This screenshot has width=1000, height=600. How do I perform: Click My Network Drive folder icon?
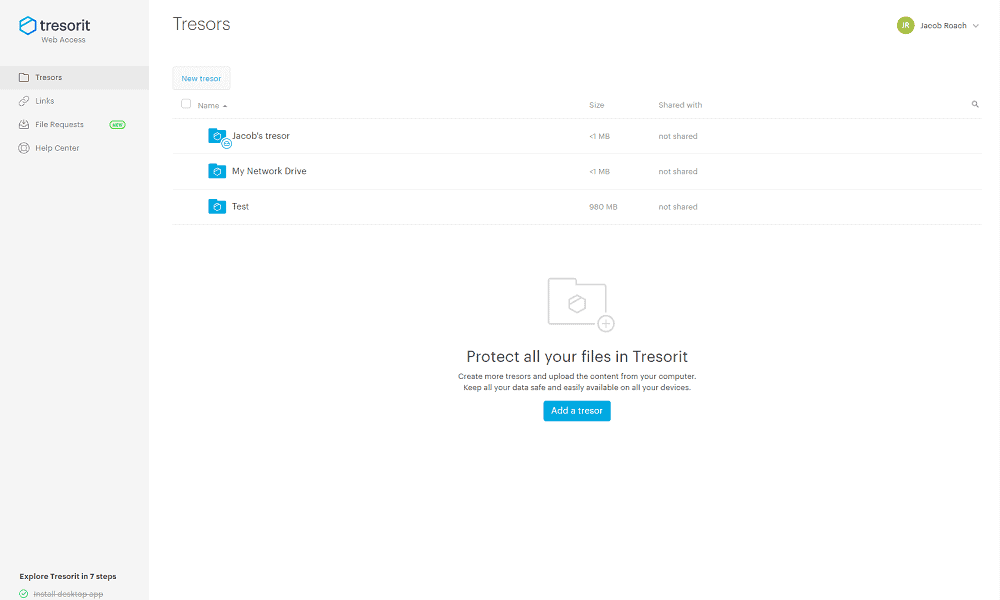pyautogui.click(x=217, y=171)
